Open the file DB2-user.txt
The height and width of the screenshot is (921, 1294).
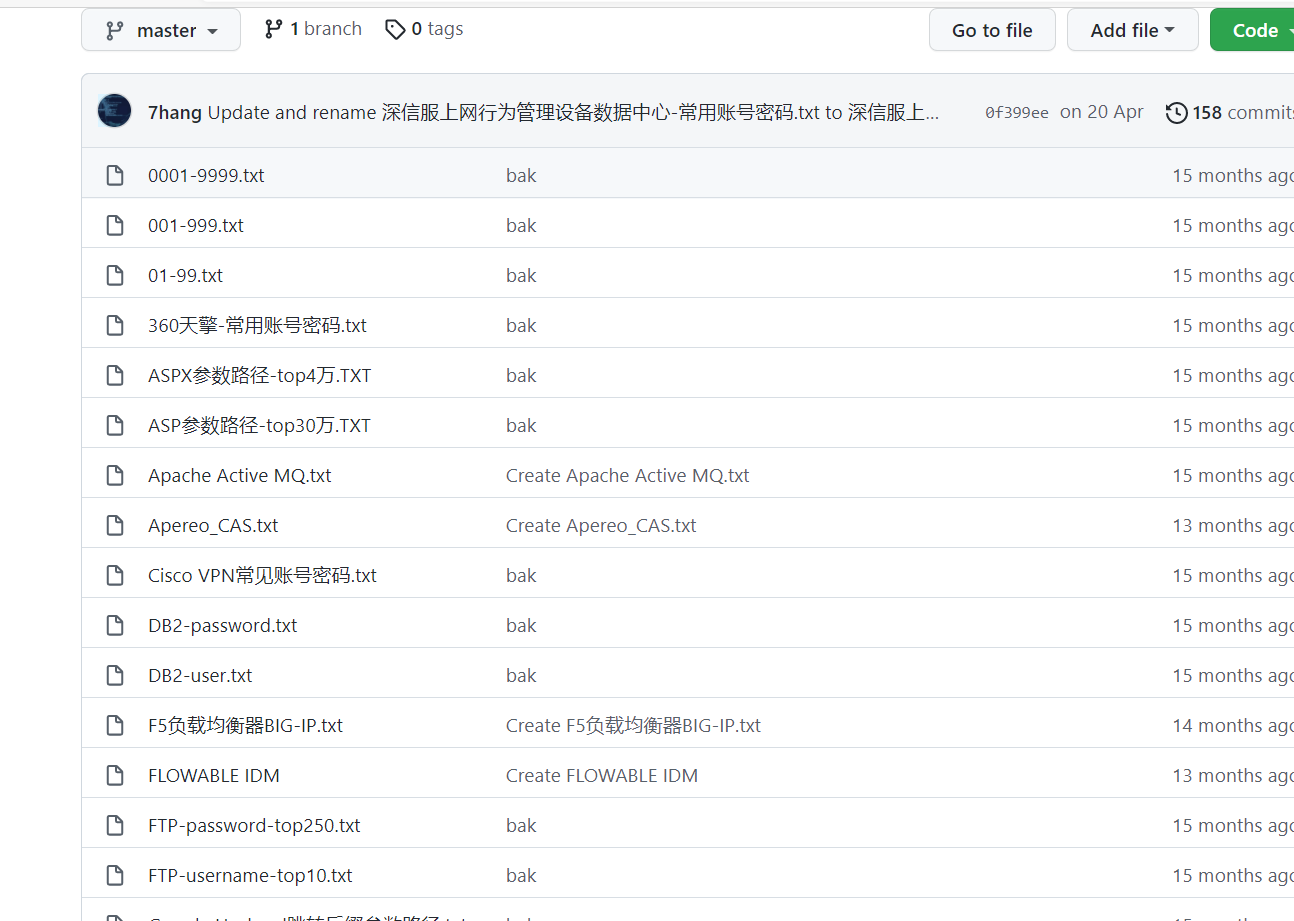(200, 676)
